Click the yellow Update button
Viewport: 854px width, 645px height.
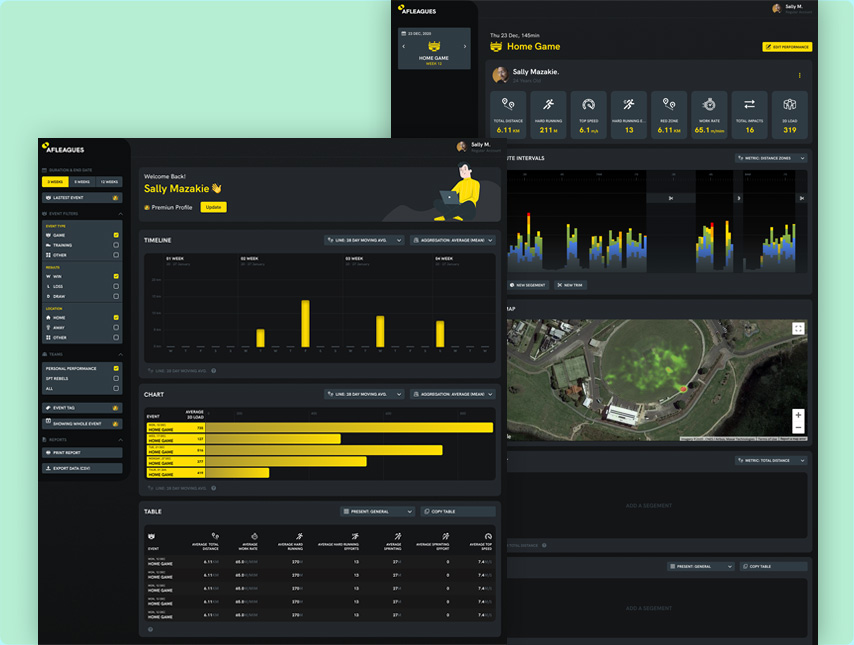(213, 207)
